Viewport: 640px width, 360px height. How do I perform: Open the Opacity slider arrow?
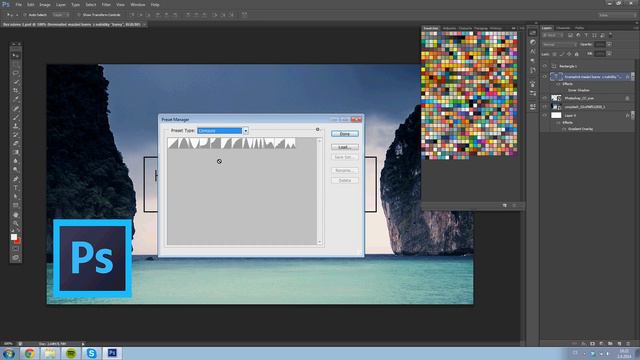(x=609, y=44)
